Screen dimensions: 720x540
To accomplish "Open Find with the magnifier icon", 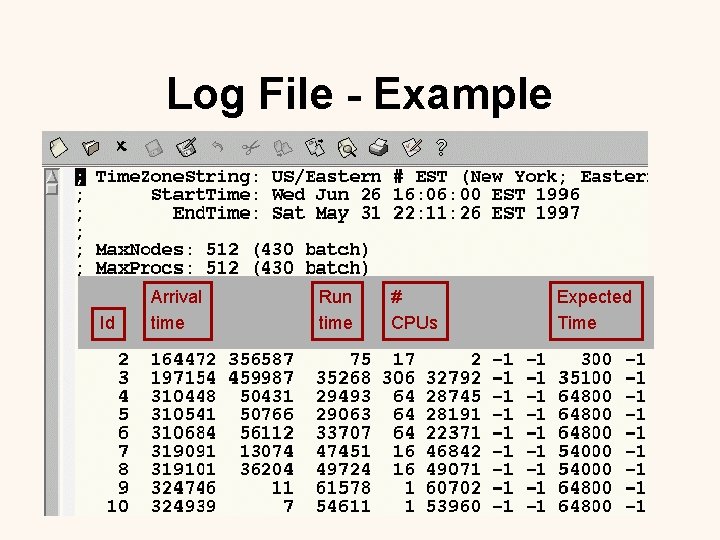I will 347,148.
